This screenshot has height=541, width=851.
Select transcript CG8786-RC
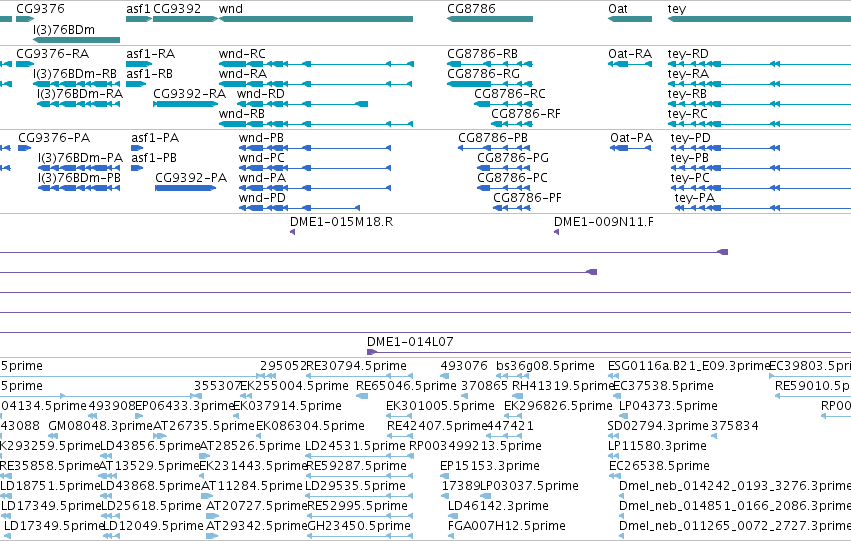(x=510, y=94)
